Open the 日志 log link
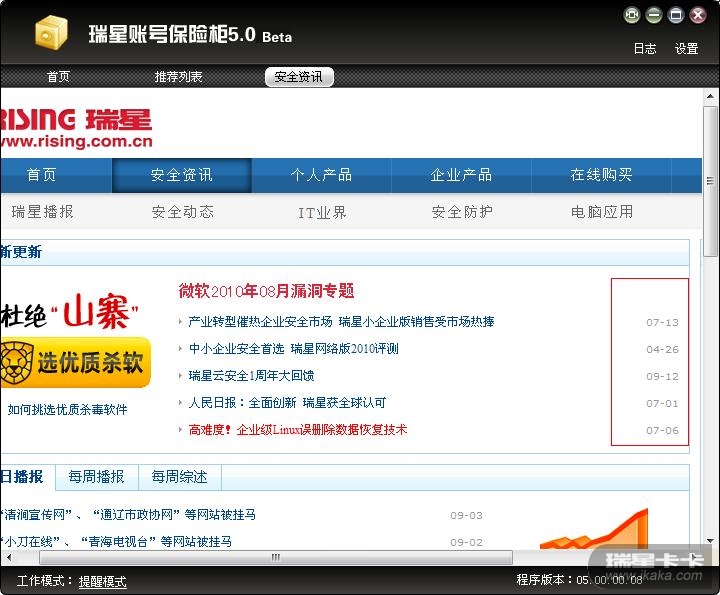The image size is (720, 595). [645, 48]
